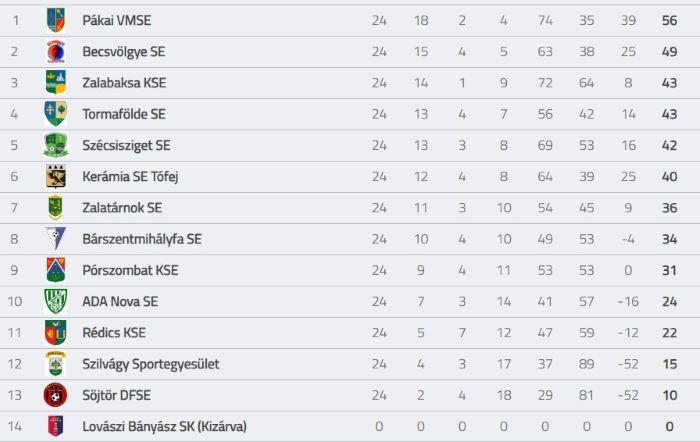The image size is (700, 442).
Task: Click Pákai VMSE's 56 points value
Action: tap(669, 21)
